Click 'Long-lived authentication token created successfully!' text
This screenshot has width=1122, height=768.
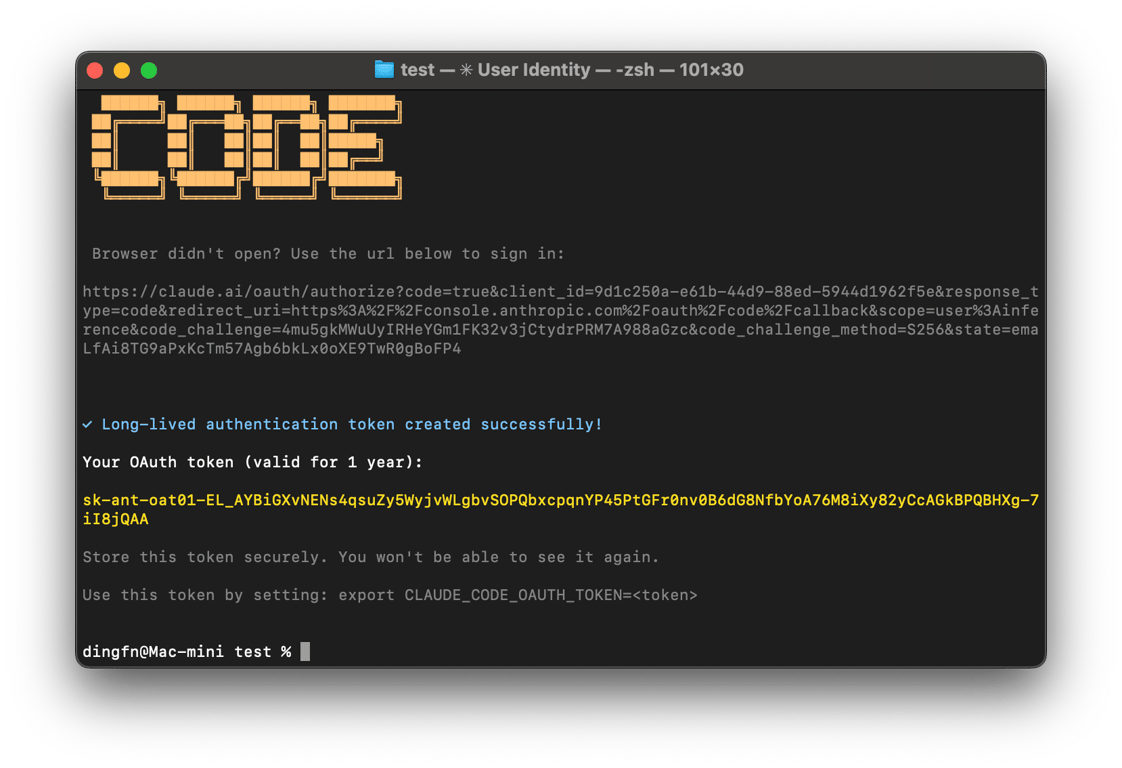click(x=351, y=424)
